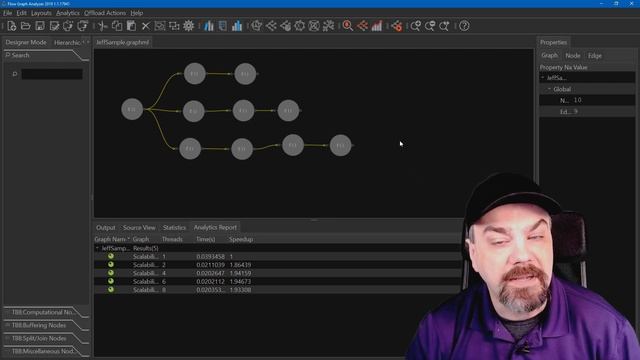Click the Zoom In magnifier icon
This screenshot has height=360, width=640.
(416, 26)
